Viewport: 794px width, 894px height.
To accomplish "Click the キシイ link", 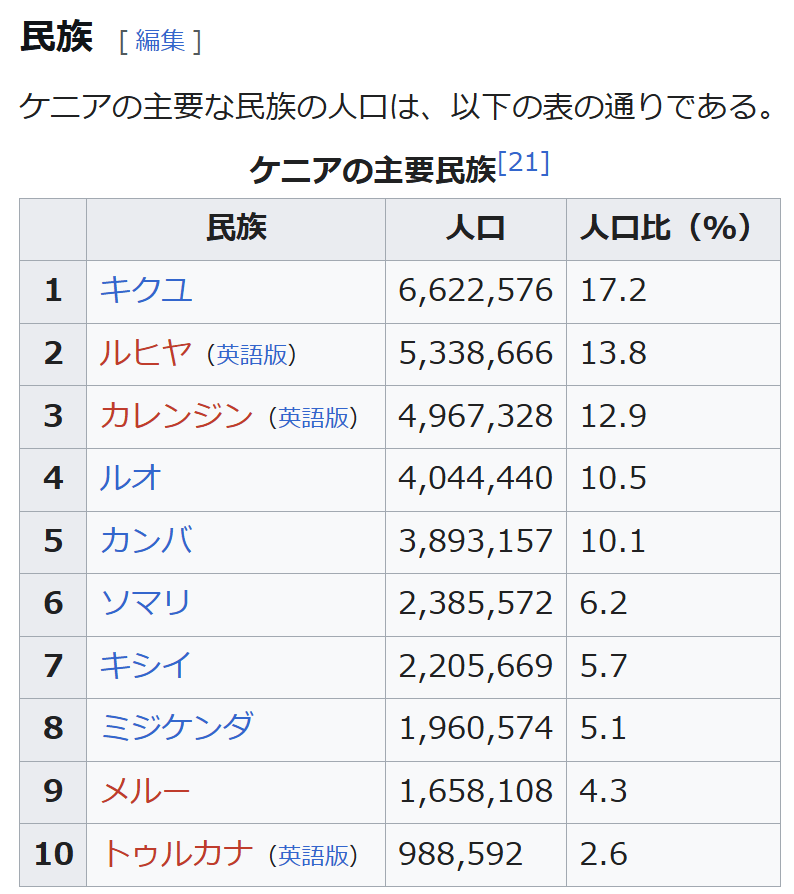I will pos(146,666).
